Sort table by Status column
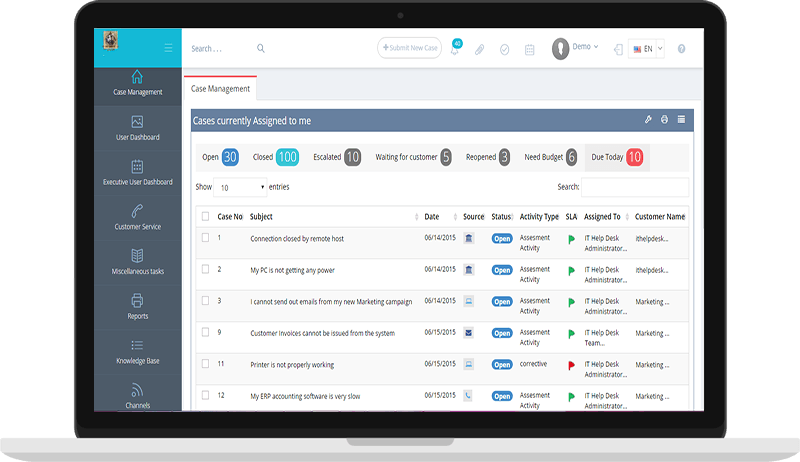The height and width of the screenshot is (462, 800). pyautogui.click(x=502, y=217)
